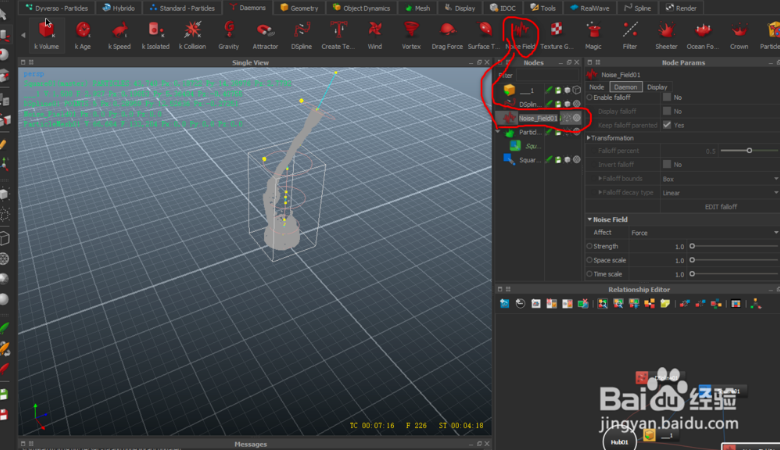The height and width of the screenshot is (450, 780).
Task: Open the Mesh shelf tab
Action: (x=417, y=7)
